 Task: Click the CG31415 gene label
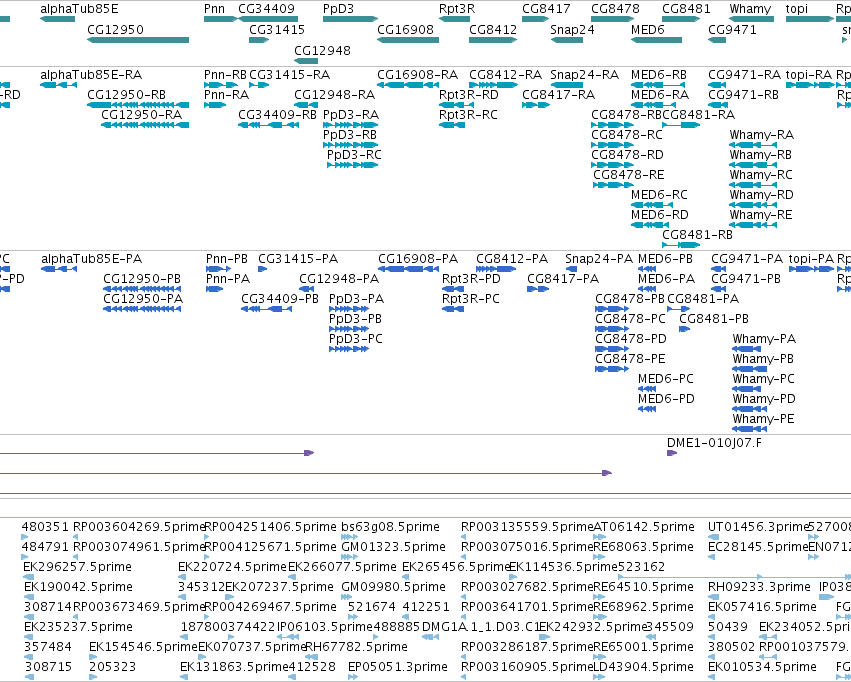277,29
